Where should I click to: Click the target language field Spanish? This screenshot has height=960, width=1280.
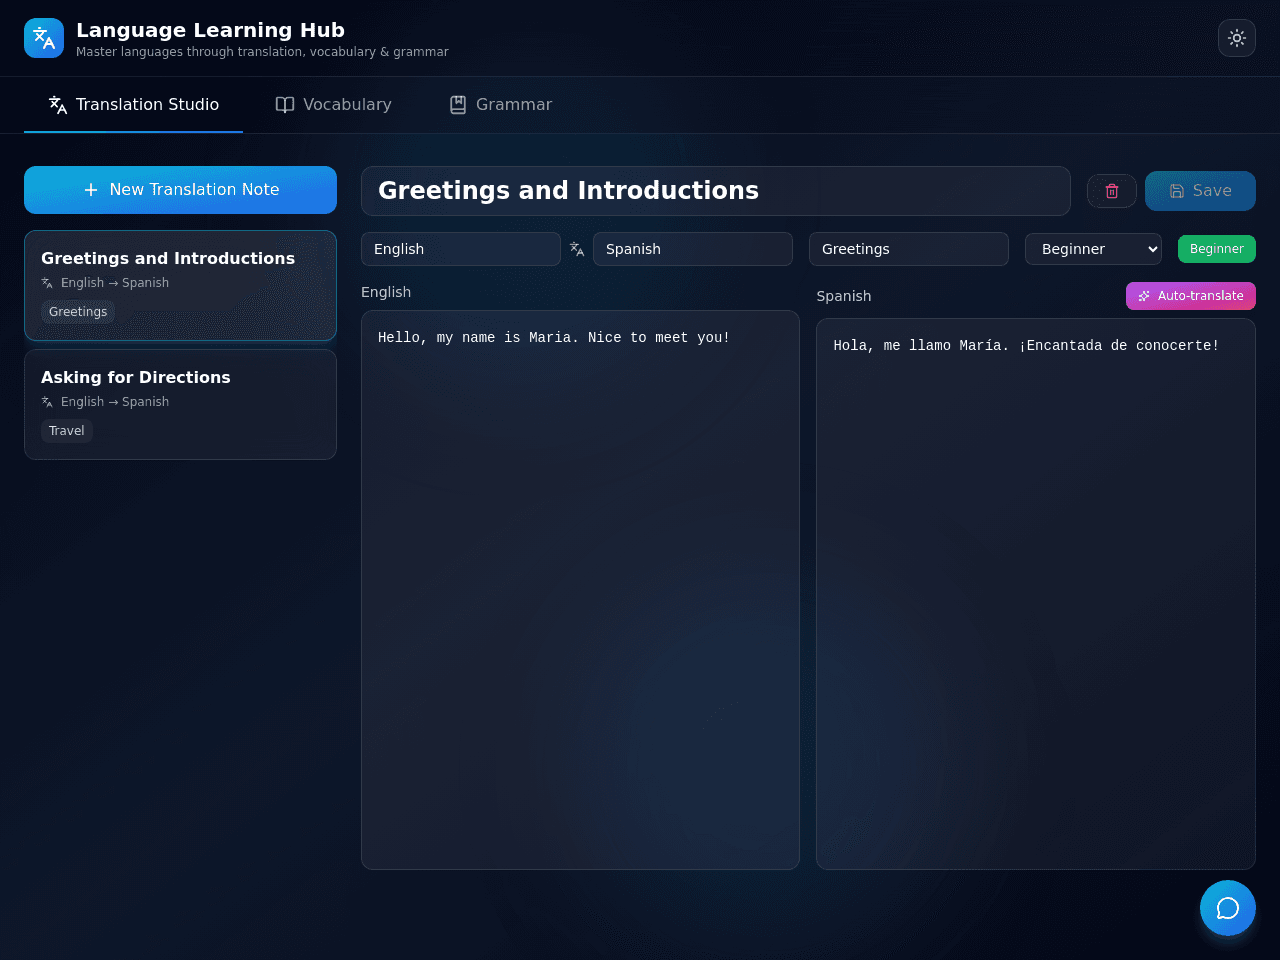[x=693, y=249]
